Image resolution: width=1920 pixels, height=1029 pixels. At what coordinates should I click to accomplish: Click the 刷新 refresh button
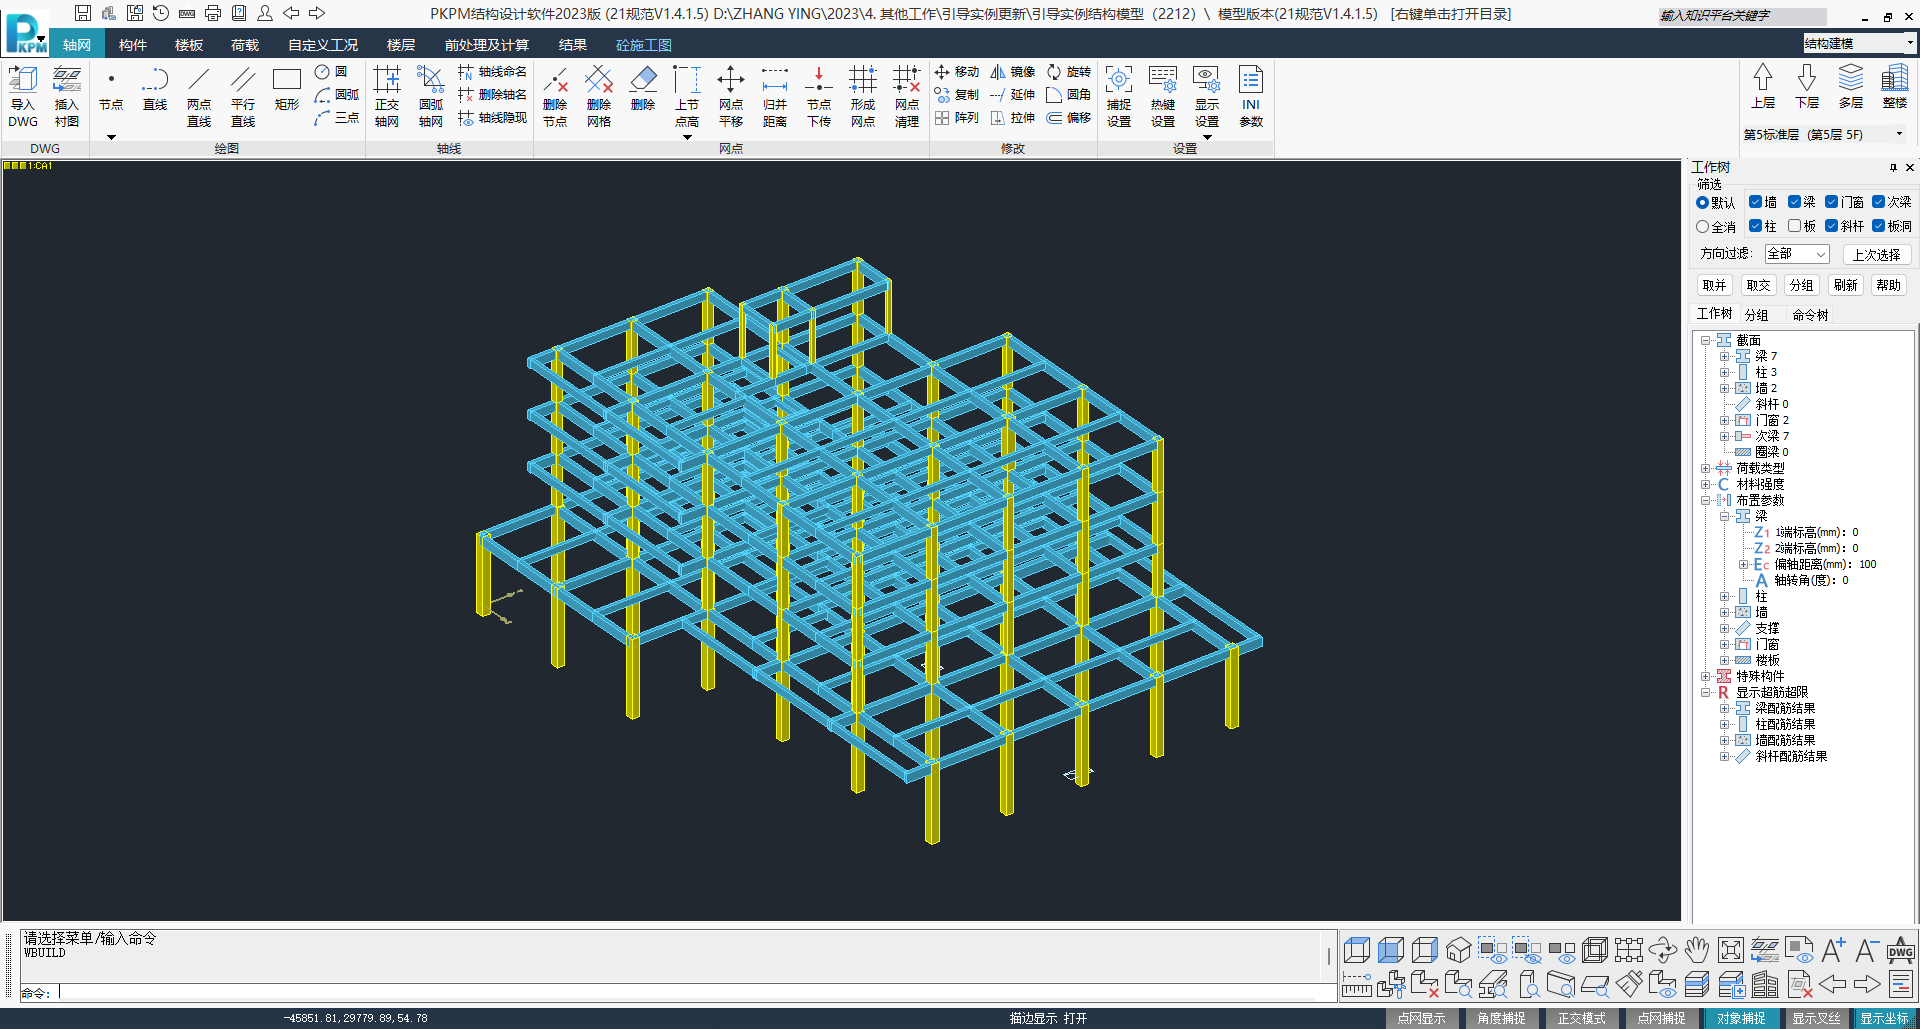(x=1845, y=285)
